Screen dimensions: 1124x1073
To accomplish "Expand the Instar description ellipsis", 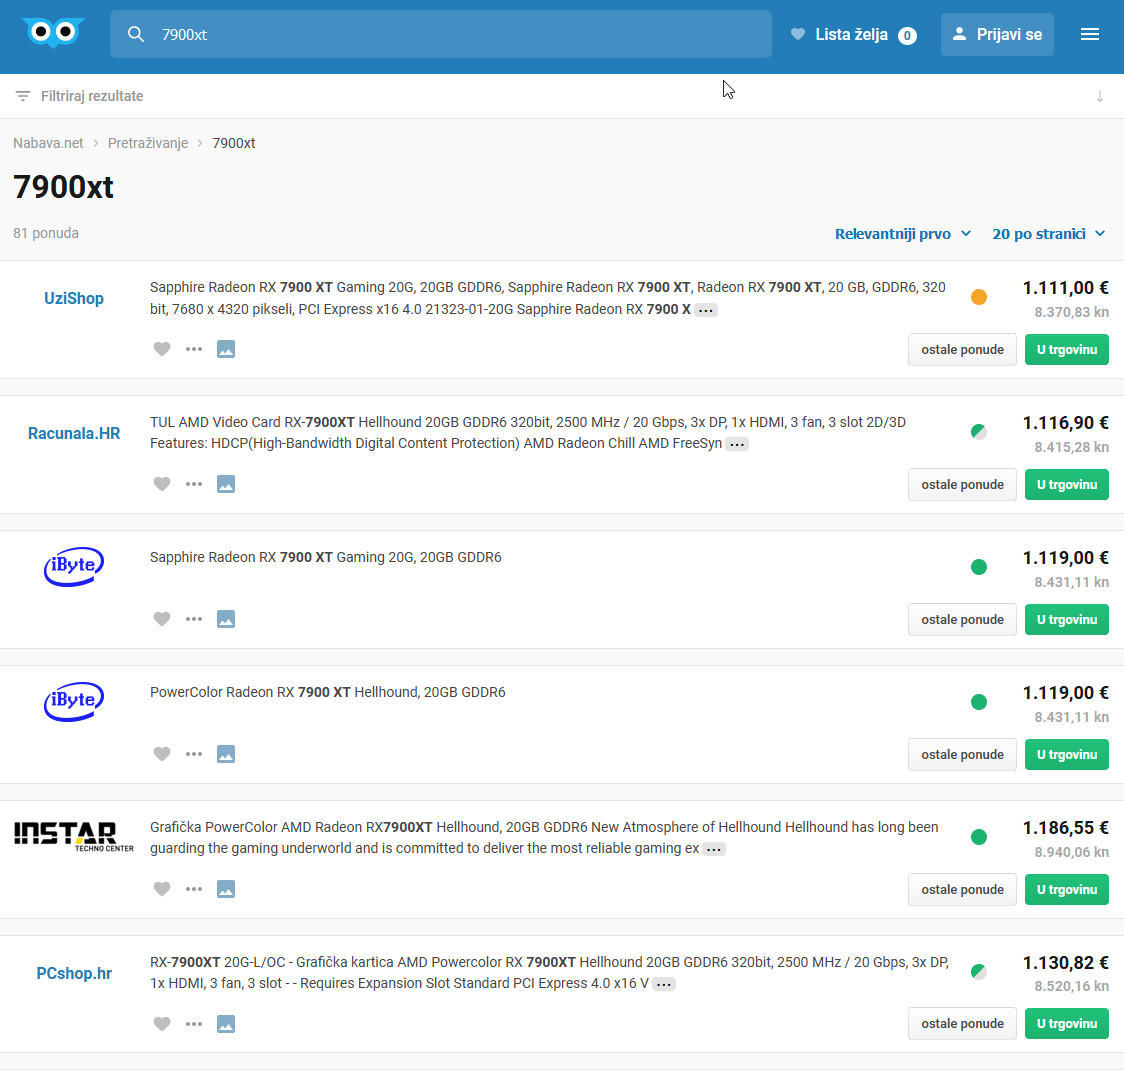I will [x=713, y=849].
